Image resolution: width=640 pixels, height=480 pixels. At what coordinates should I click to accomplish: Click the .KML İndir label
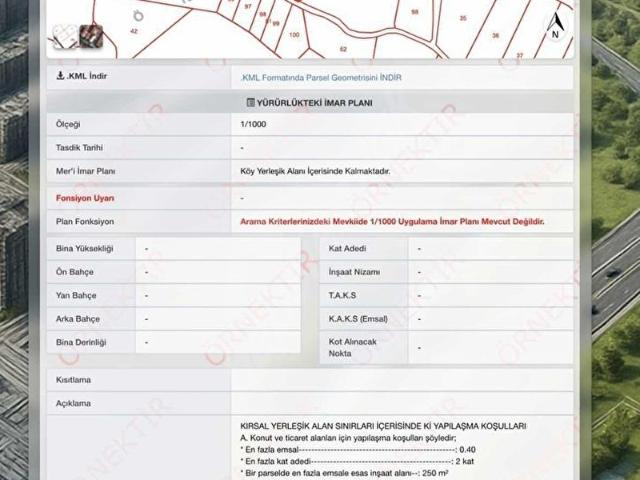87,76
